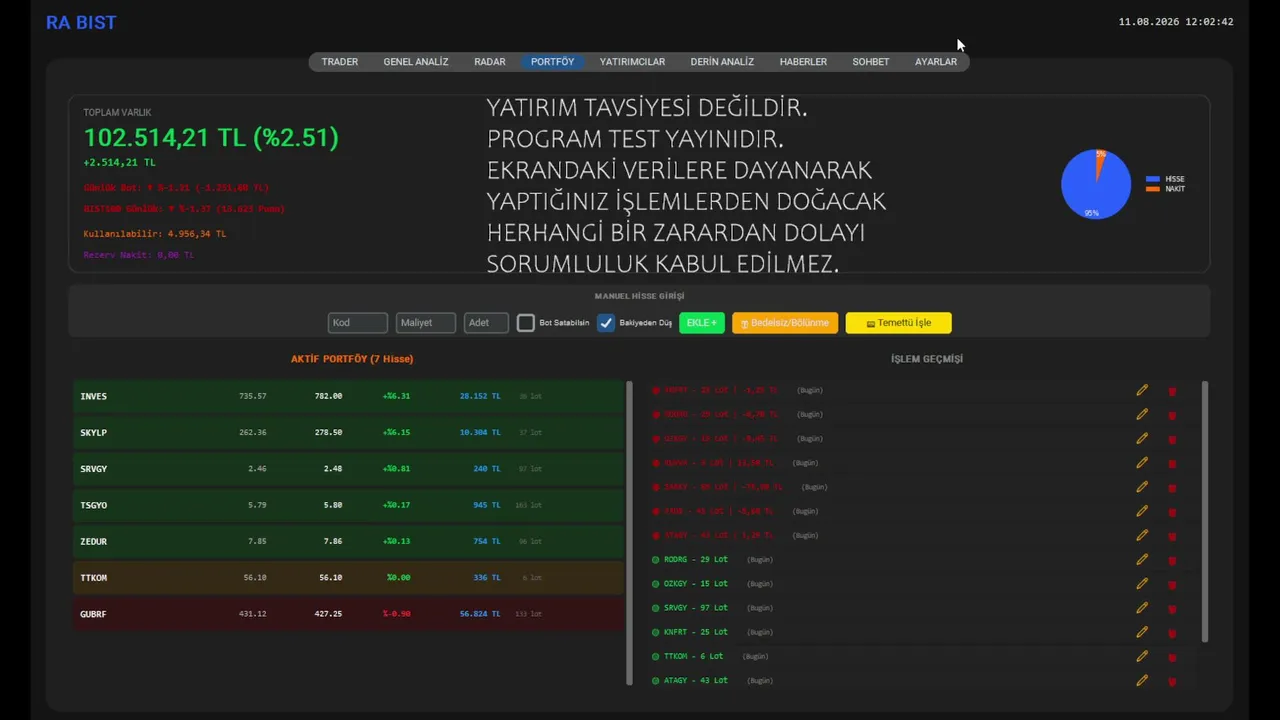Focus the Kod stock code field

[358, 323]
